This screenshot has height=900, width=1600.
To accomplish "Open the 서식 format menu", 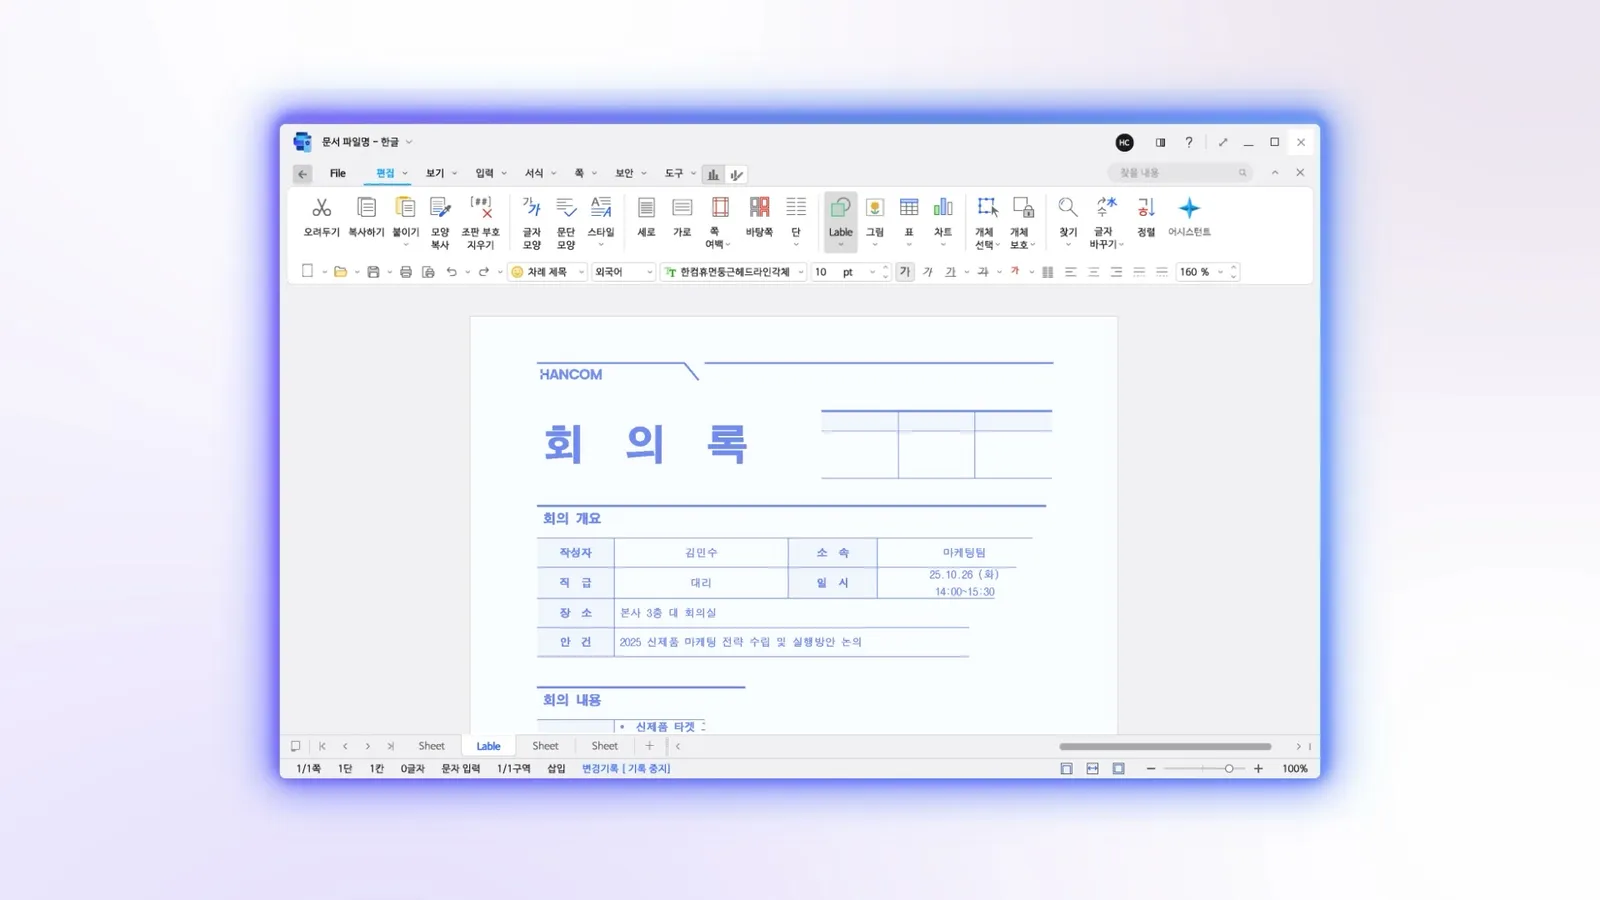I will pyautogui.click(x=541, y=173).
